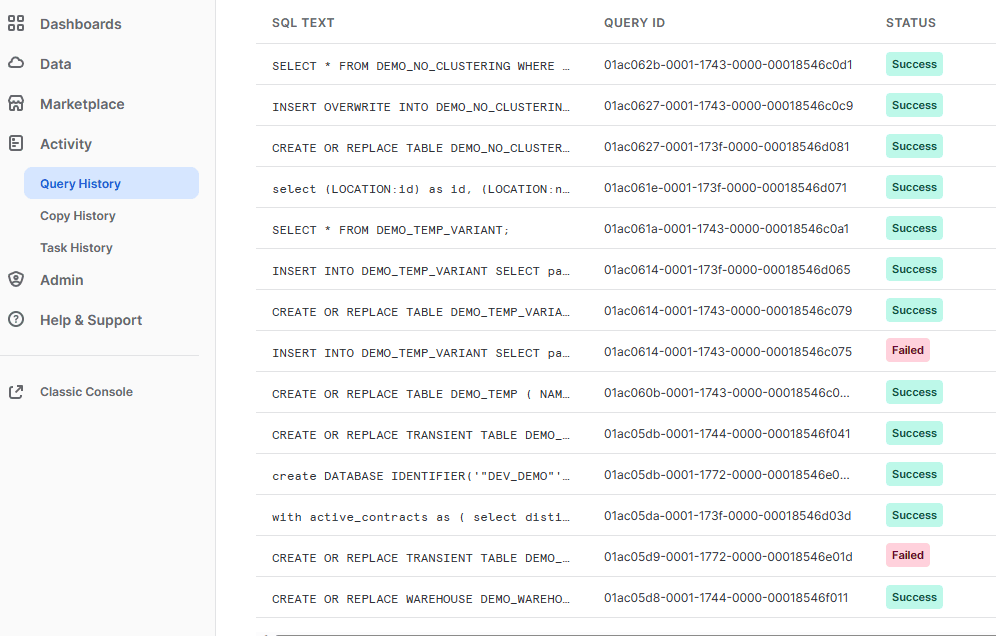Open Query History page
The image size is (996, 636).
pos(80,184)
